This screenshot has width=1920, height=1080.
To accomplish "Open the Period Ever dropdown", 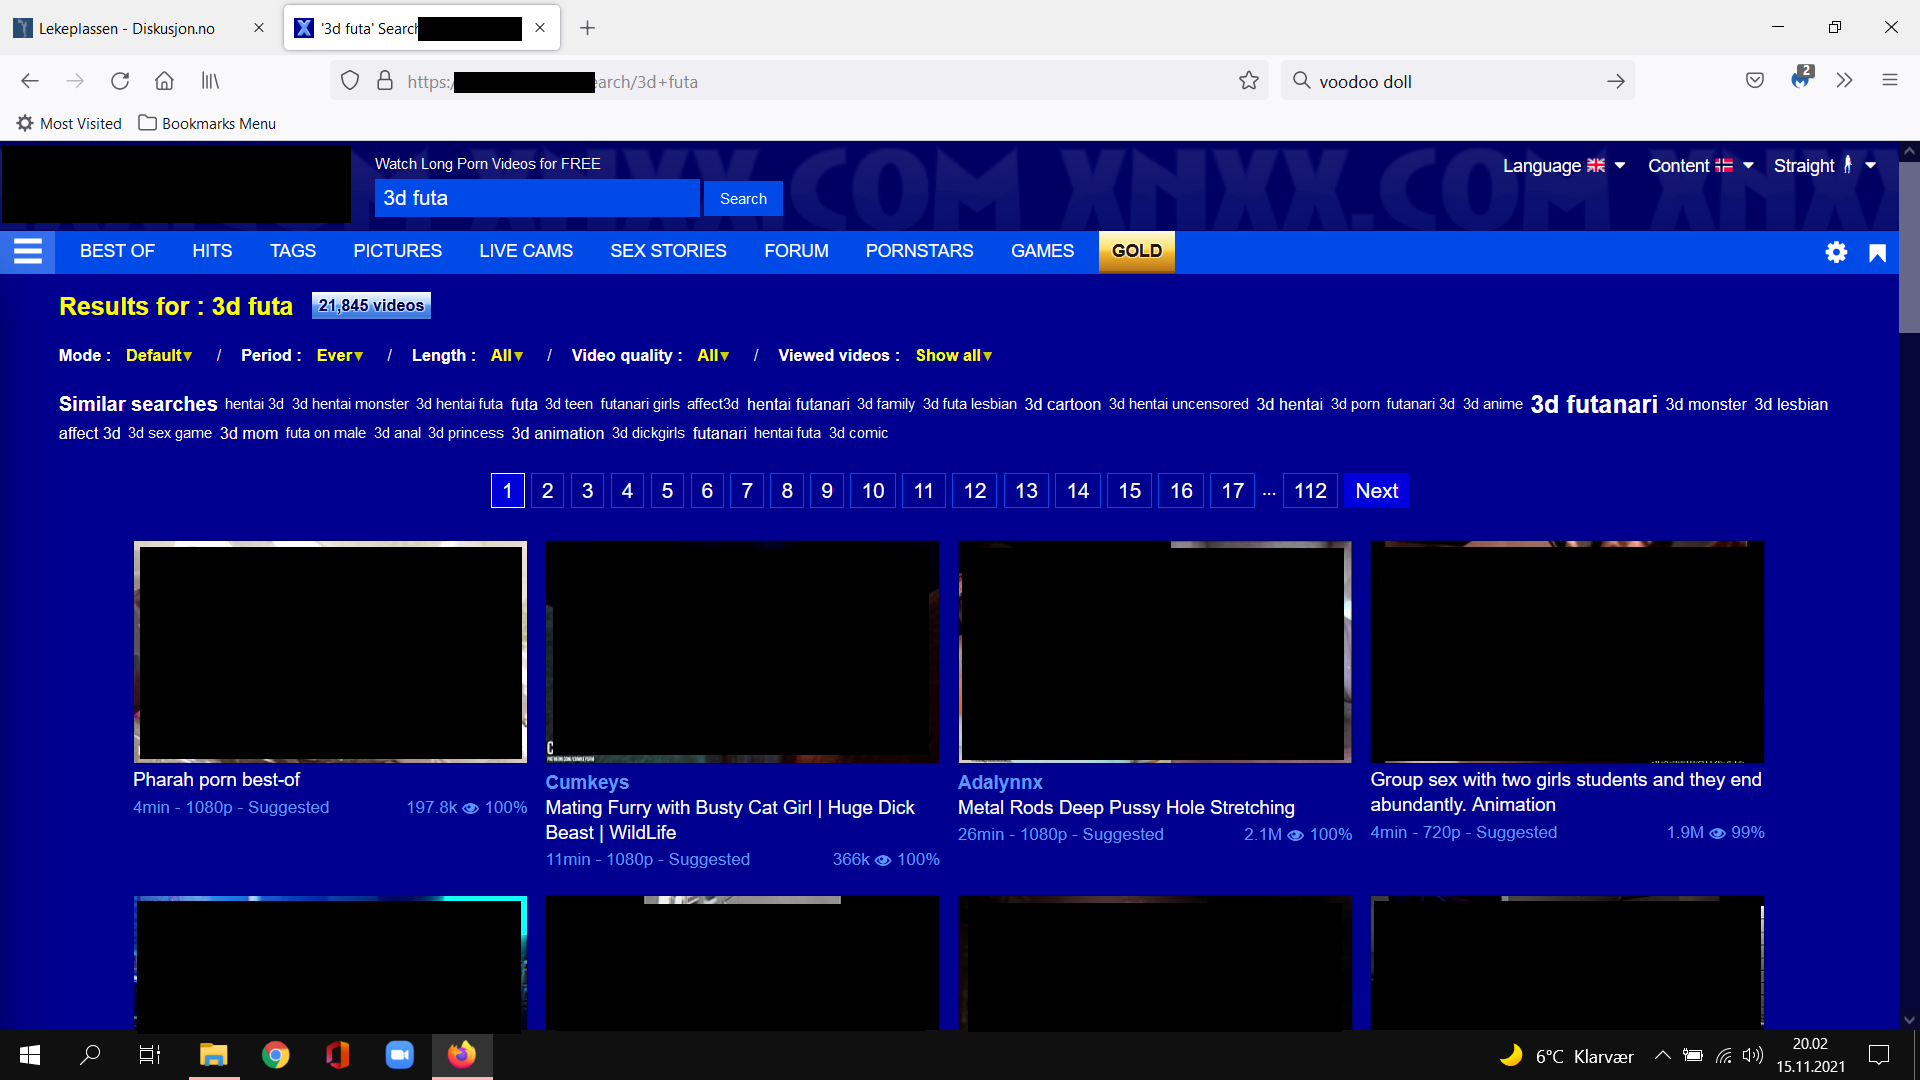I will coord(340,355).
